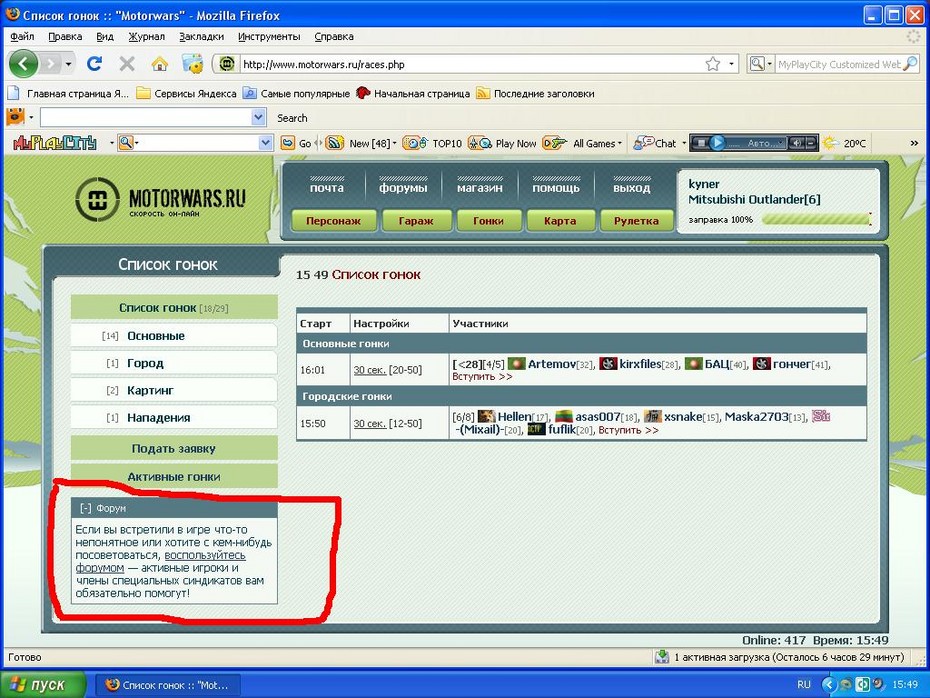This screenshot has width=930, height=698.
Task: Join the 15:50 city race via Вступить >>
Action: 628,430
